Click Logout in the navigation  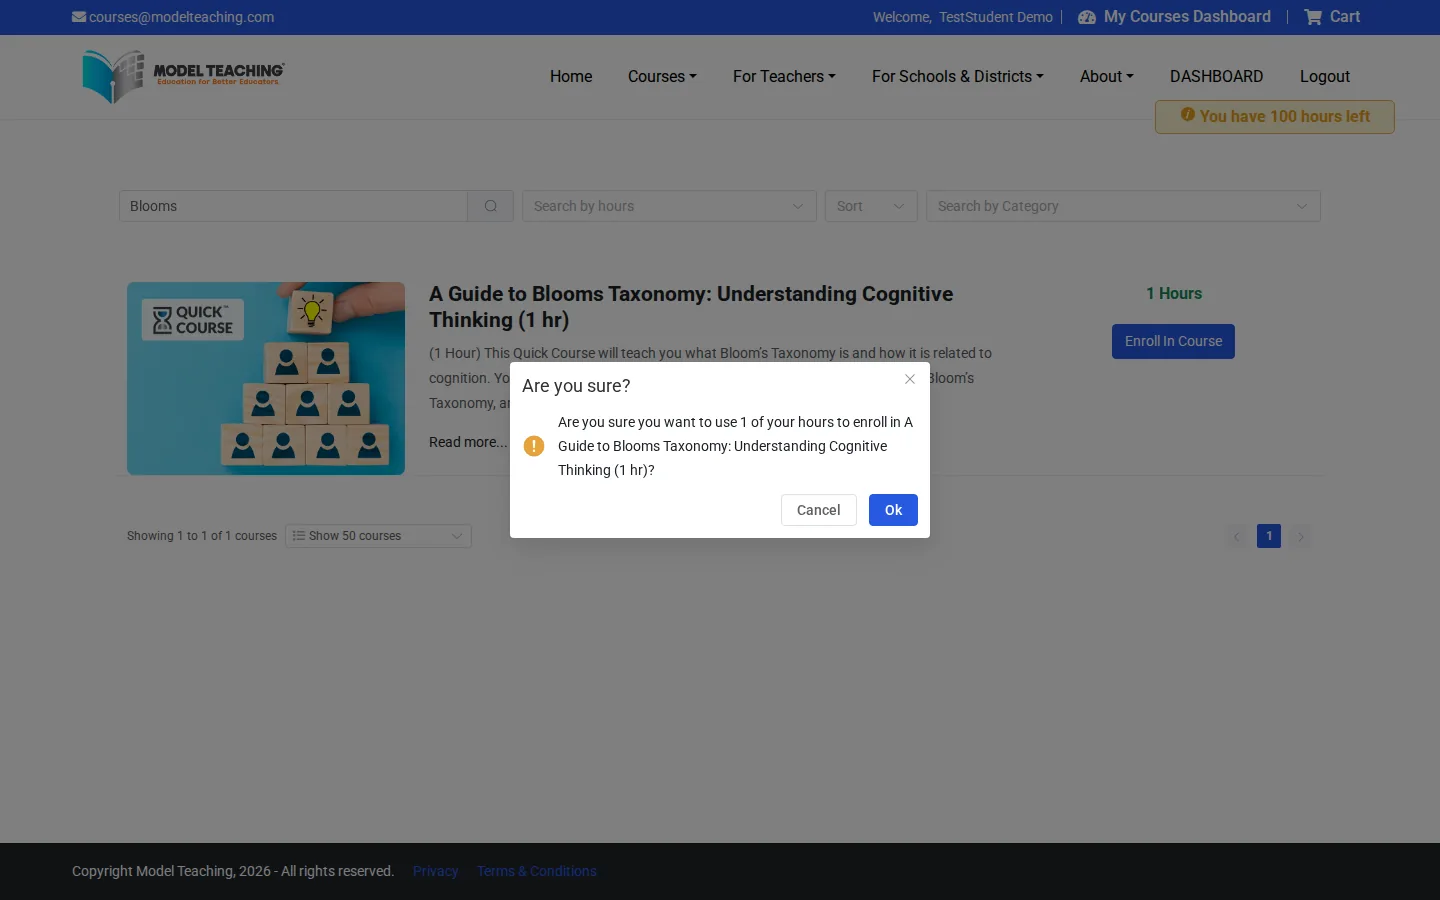[x=1324, y=76]
